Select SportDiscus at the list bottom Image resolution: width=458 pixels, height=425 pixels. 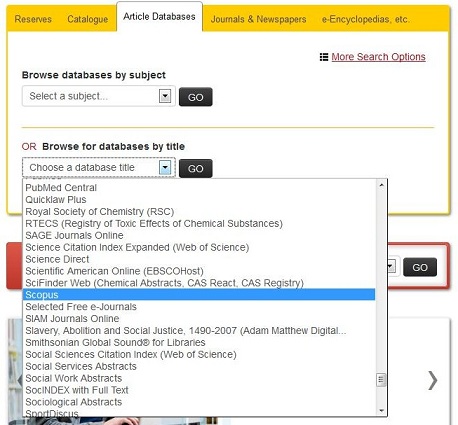pos(199,413)
